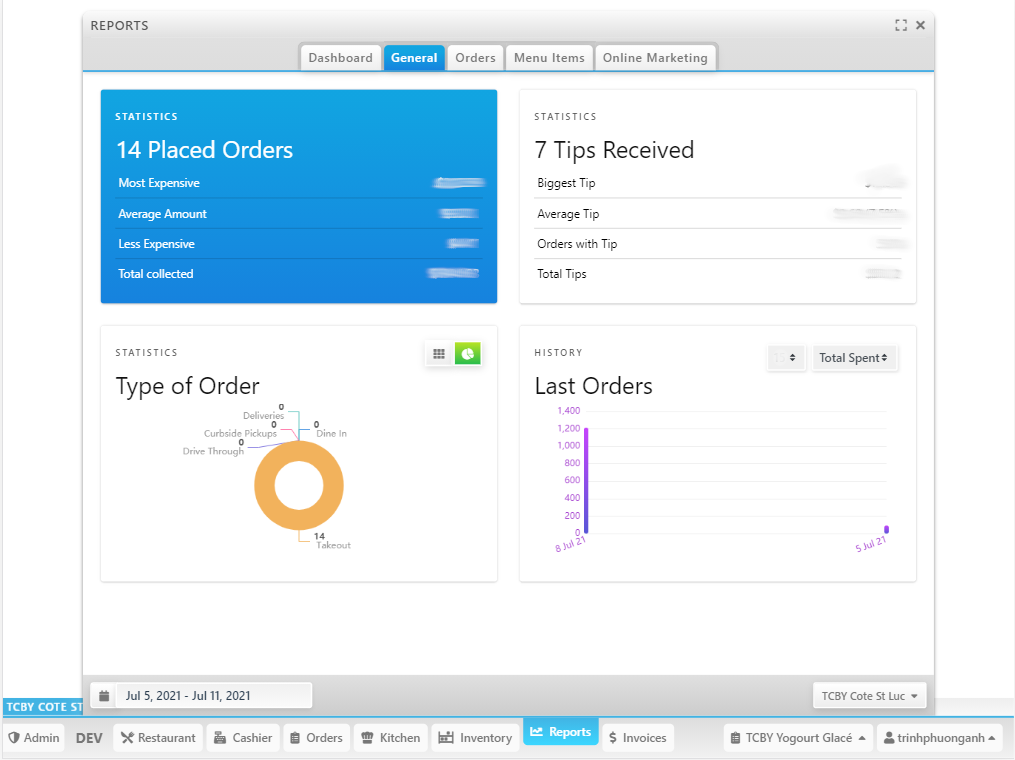Go to the Online Marketing tab
This screenshot has height=760, width=1015.
[x=655, y=58]
